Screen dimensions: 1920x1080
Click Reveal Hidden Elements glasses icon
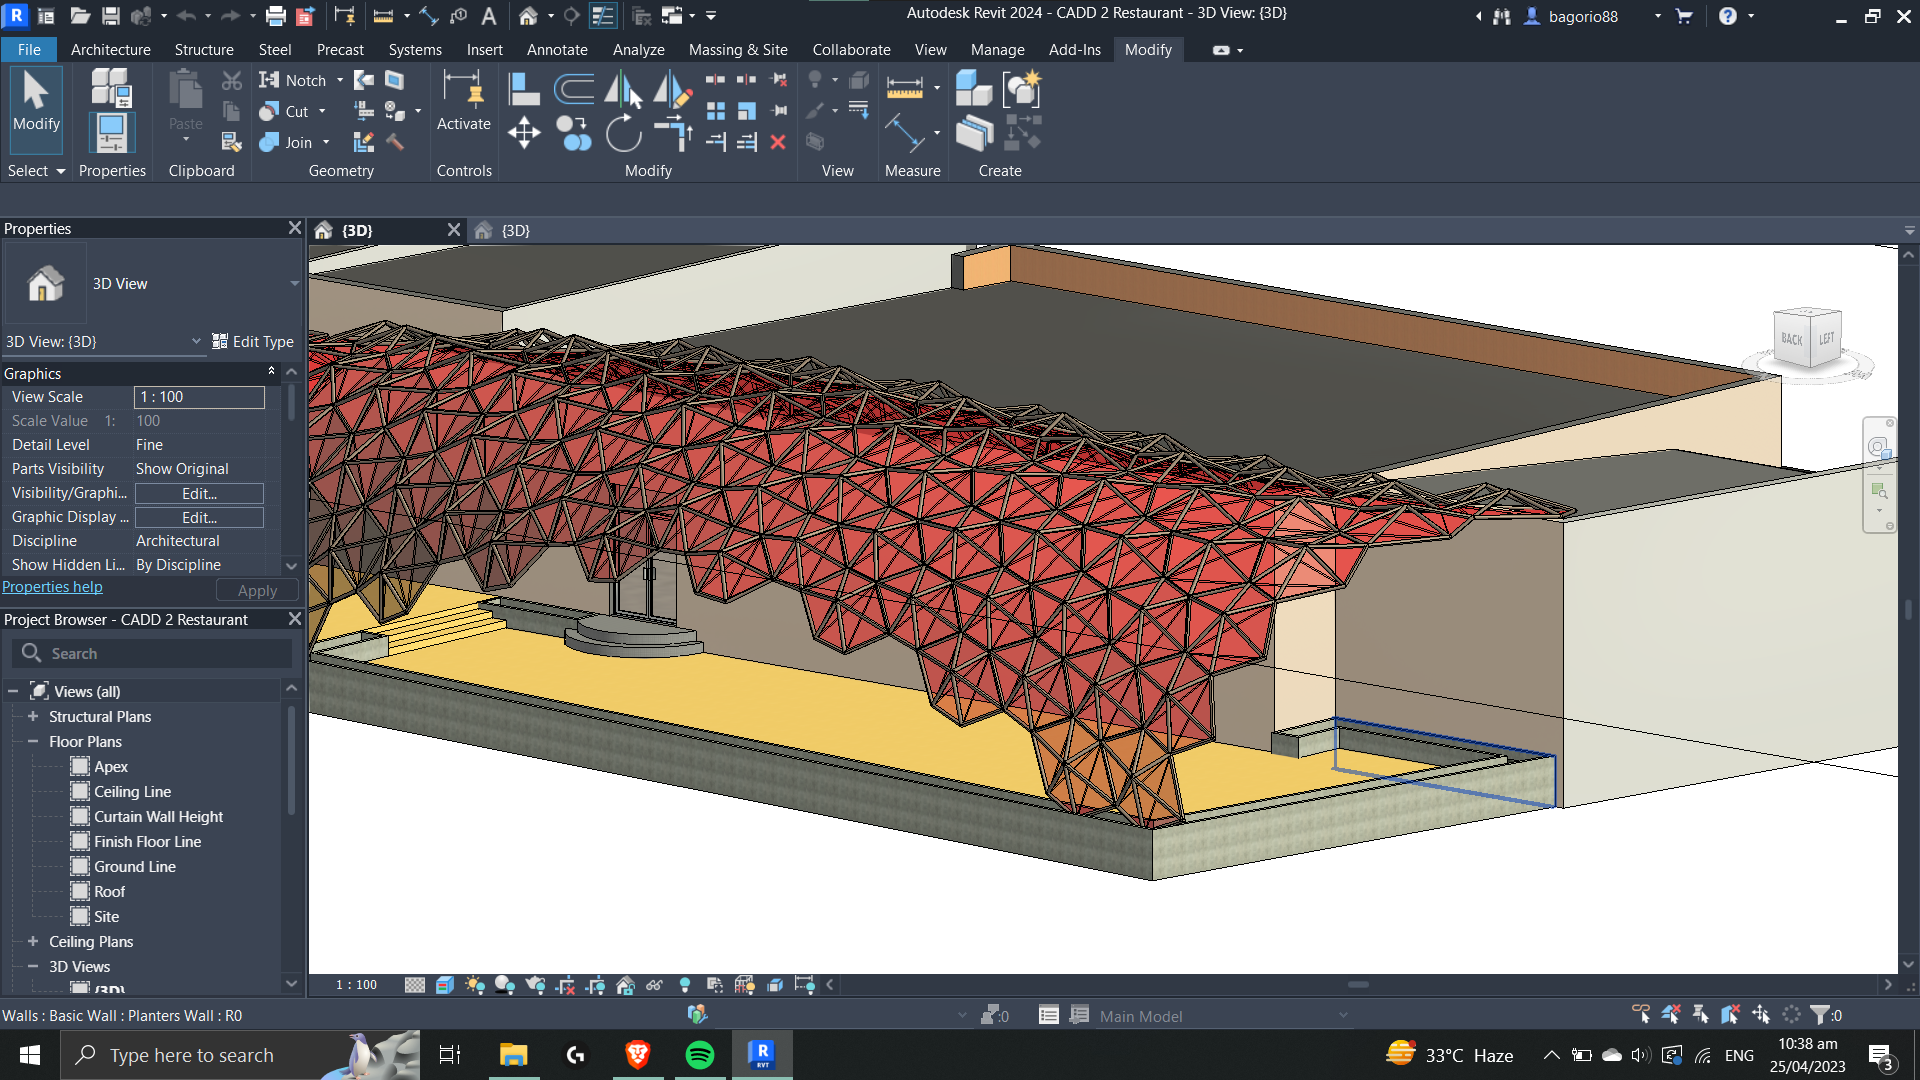point(655,984)
